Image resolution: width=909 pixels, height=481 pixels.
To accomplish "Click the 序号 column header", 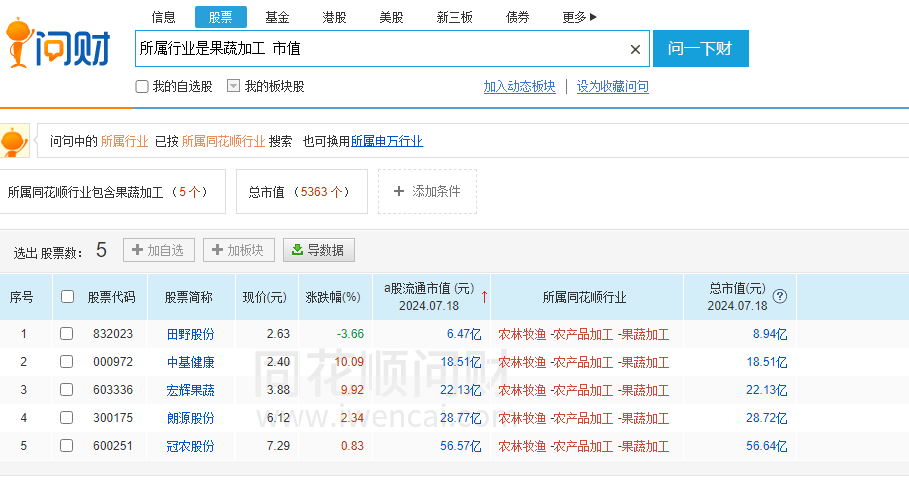I will pyautogui.click(x=21, y=297).
